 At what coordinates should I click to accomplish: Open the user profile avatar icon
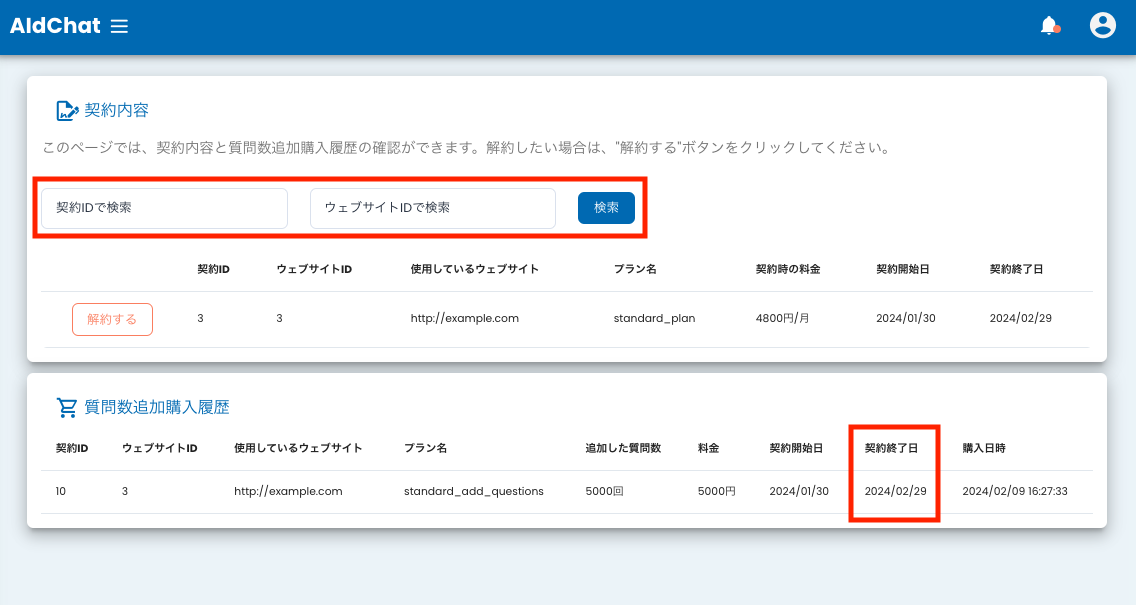coord(1103,25)
